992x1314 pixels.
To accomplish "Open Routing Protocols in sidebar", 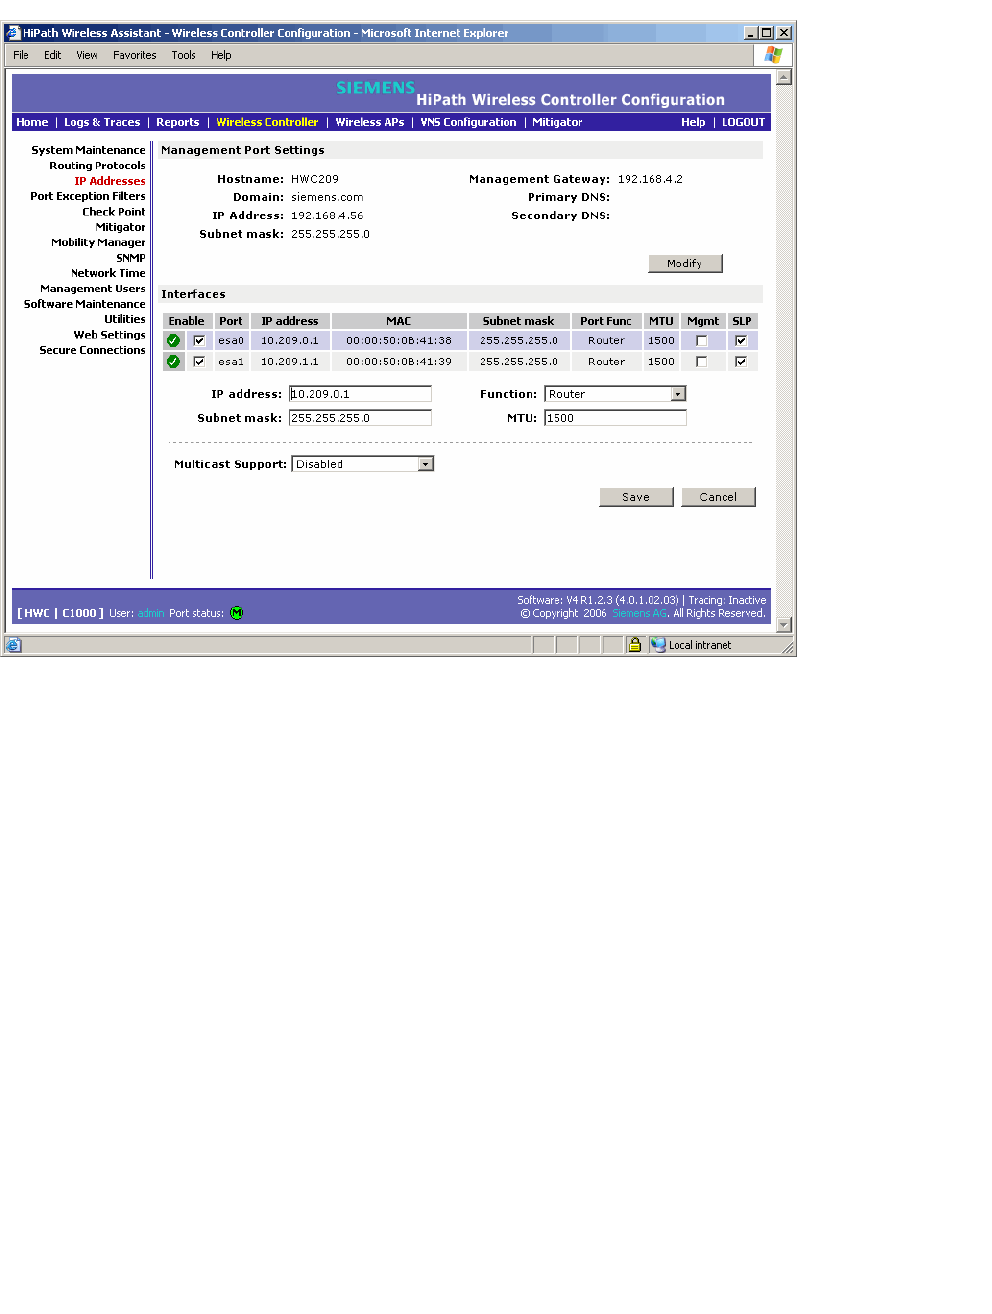I will [x=97, y=166].
